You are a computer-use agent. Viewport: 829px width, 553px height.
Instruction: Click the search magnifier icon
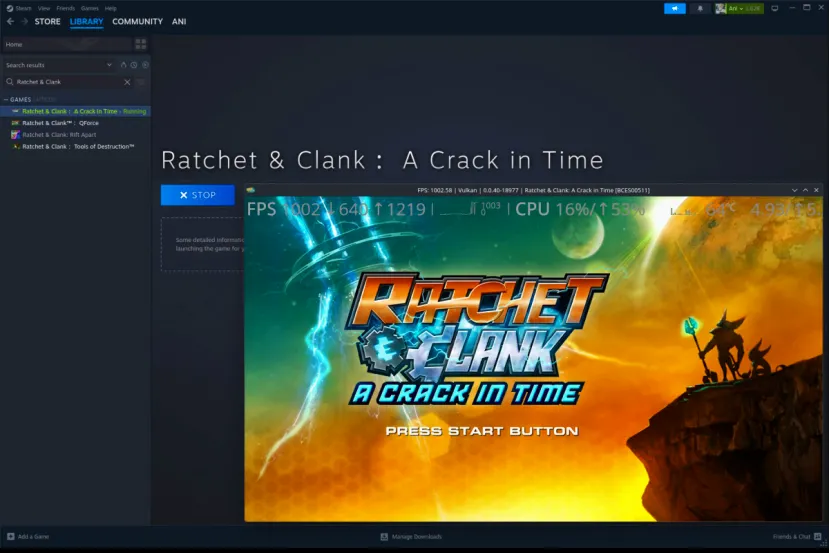pos(10,82)
